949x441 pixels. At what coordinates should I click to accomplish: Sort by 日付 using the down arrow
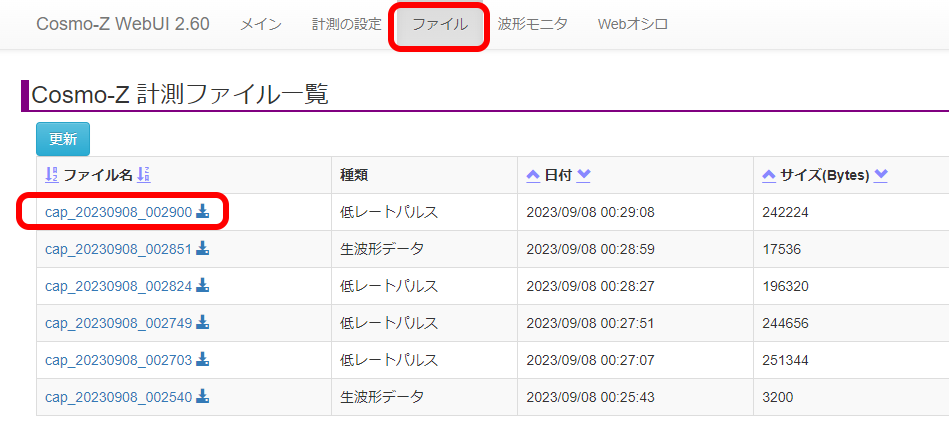coord(584,175)
